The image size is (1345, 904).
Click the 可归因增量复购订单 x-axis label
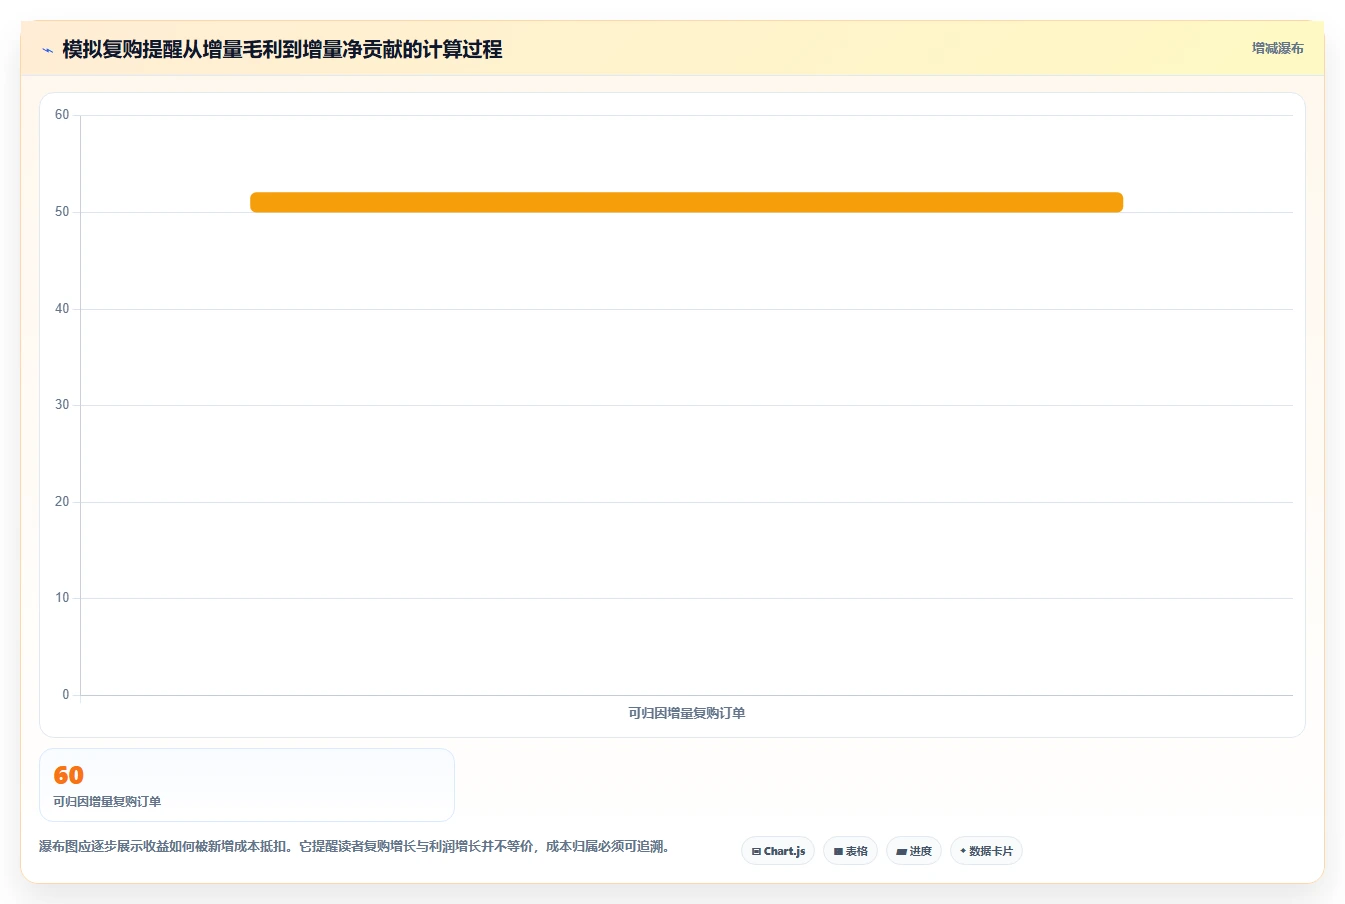point(686,713)
